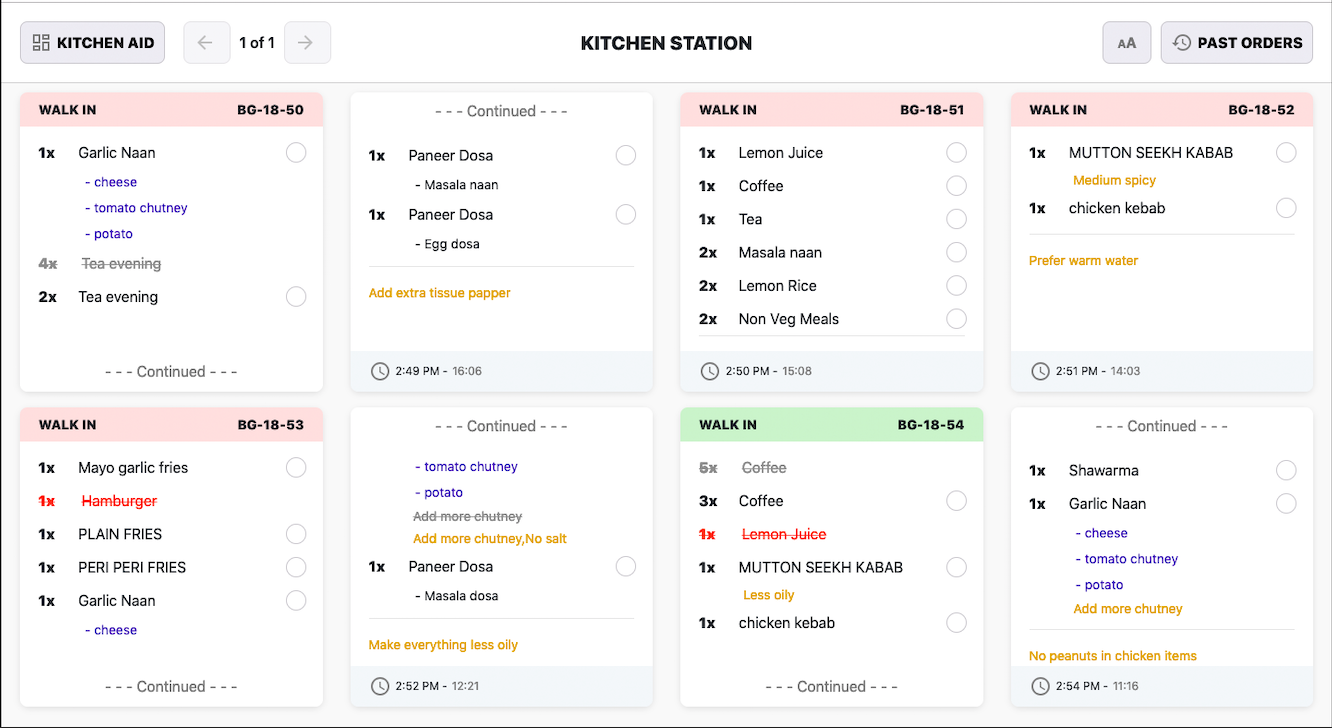
Task: Mark MUTTON SEEKH KABAB done on BG-18-52
Action: (1286, 152)
